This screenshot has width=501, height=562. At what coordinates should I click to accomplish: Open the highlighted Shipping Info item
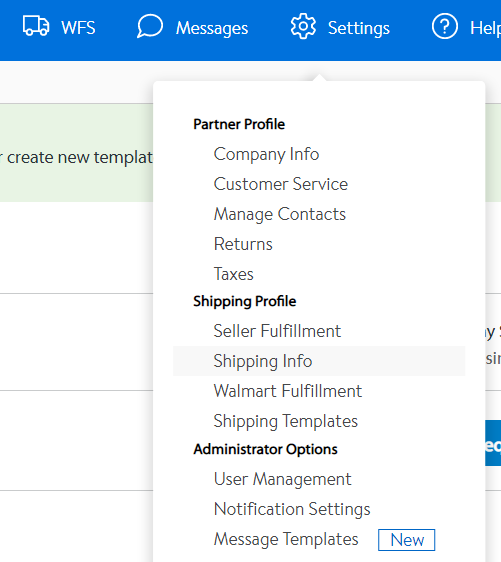click(x=319, y=361)
